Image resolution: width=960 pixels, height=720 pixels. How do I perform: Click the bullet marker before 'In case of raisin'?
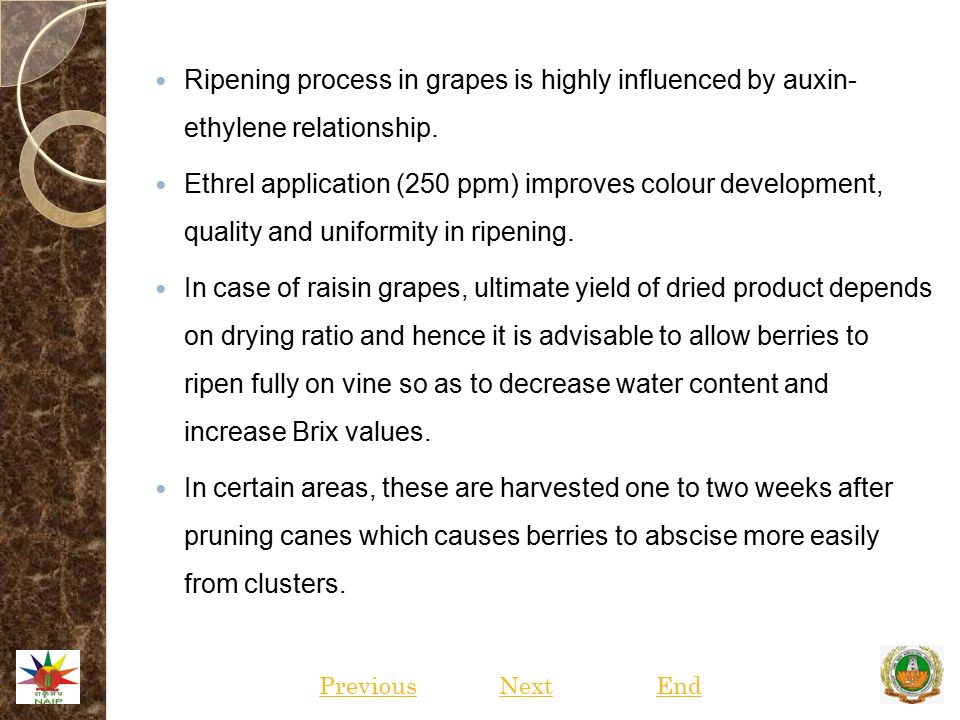pyautogui.click(x=161, y=288)
